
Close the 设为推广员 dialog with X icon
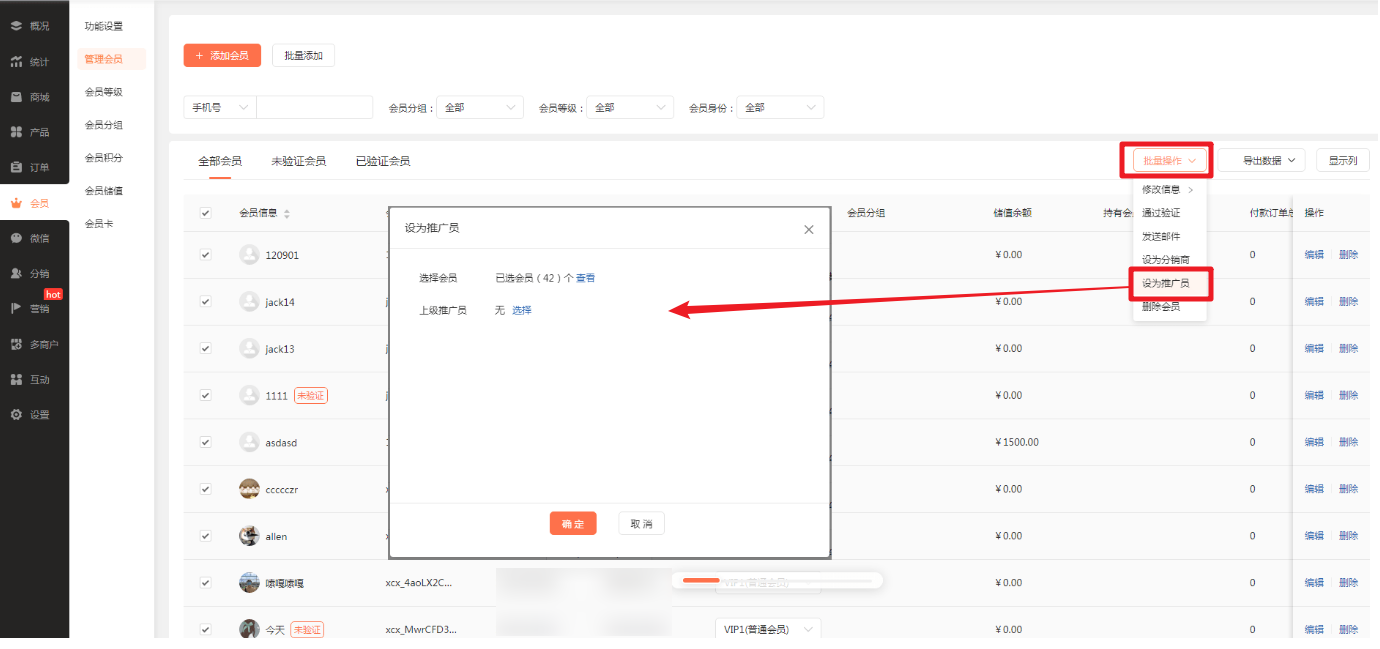809,230
